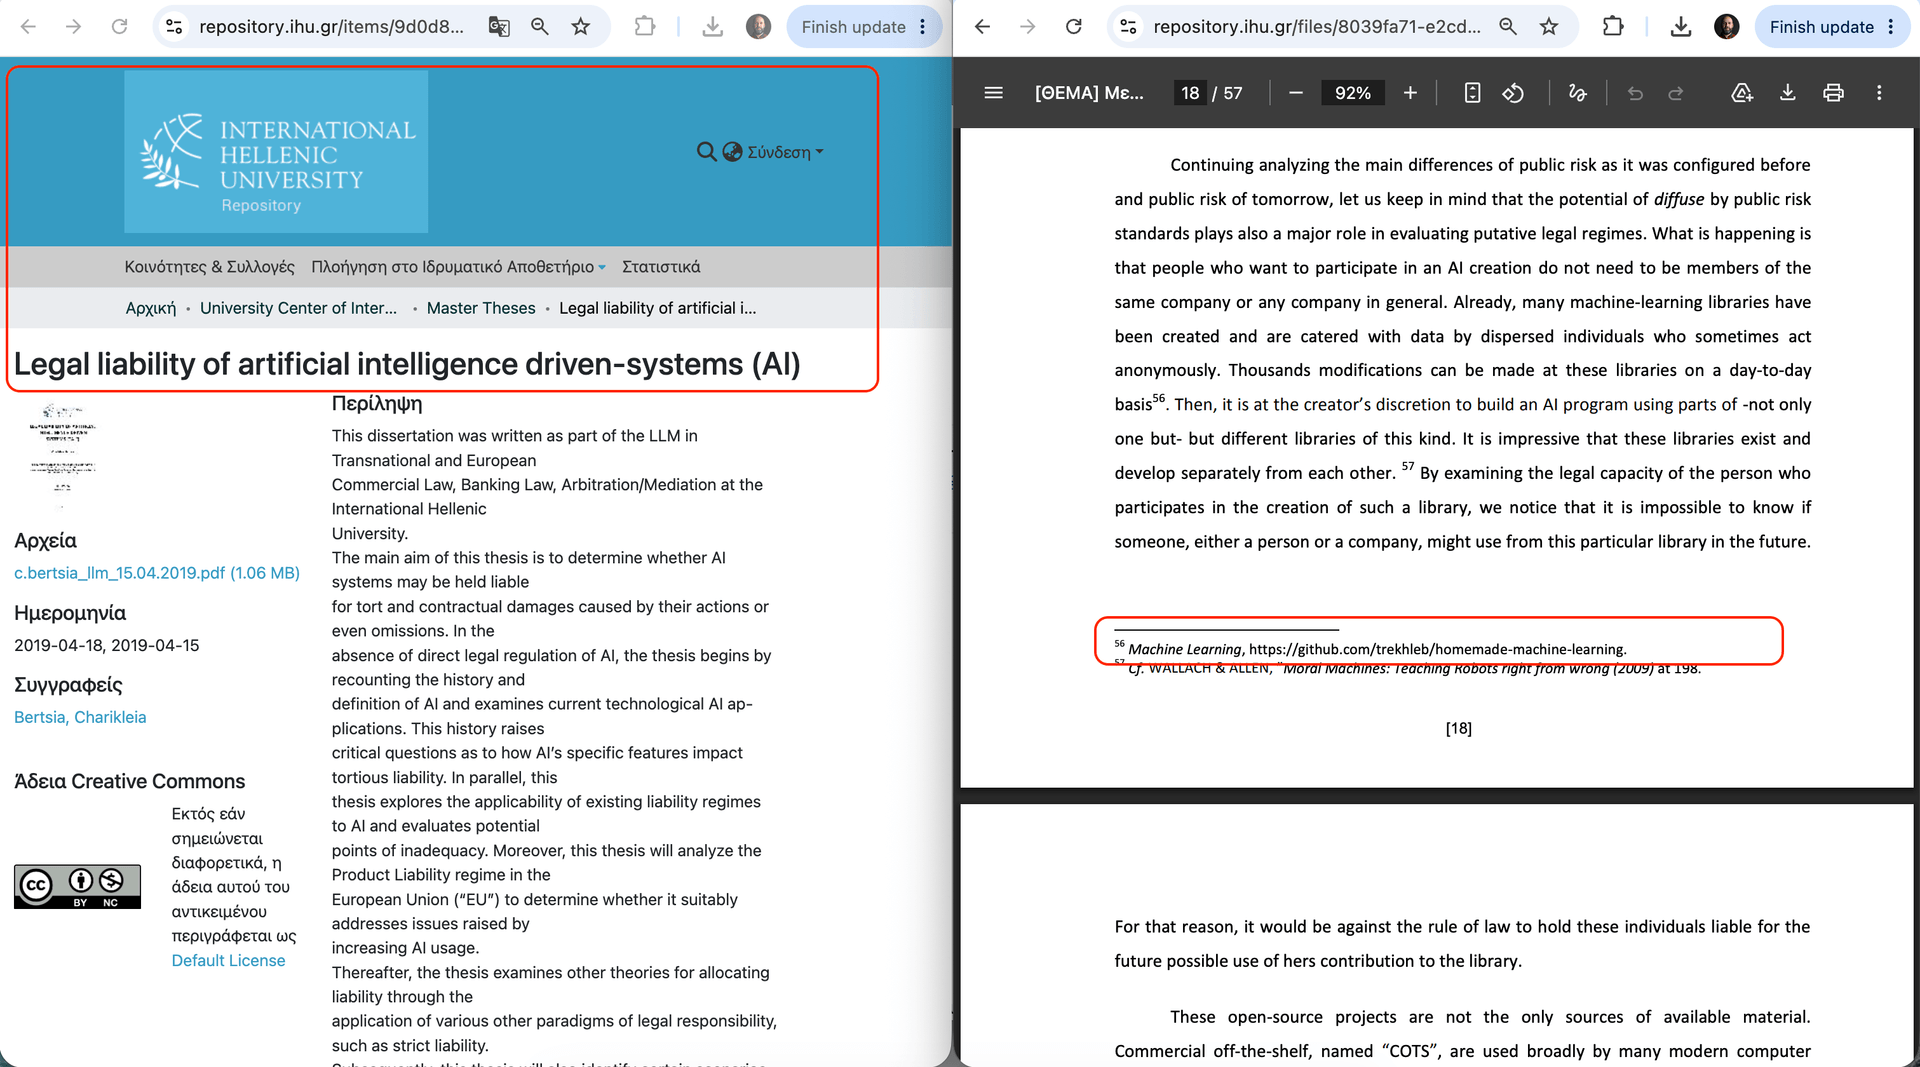Screen dimensions: 1920x1067
Task: Redo PDF annotation
Action: pos(1676,93)
